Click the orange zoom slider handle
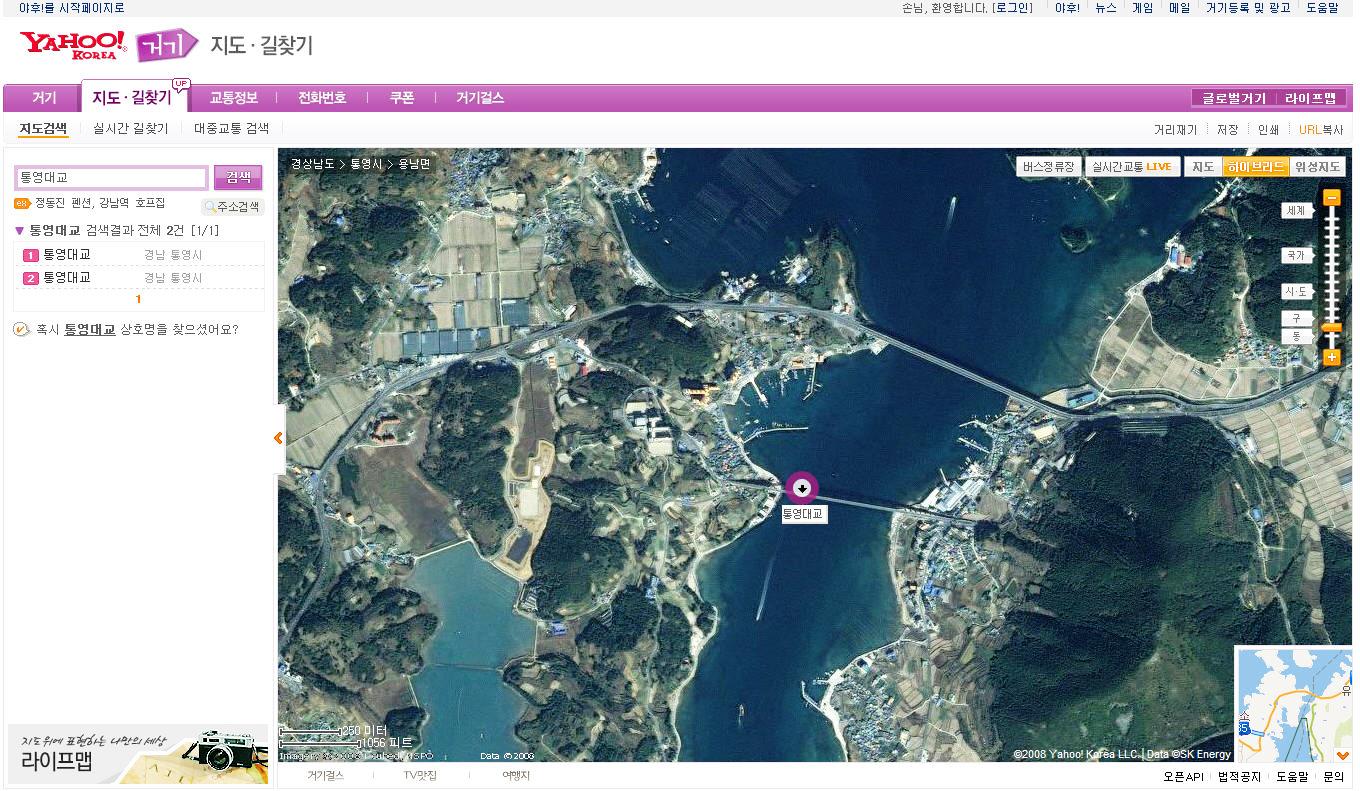1360x791 pixels. [1331, 328]
